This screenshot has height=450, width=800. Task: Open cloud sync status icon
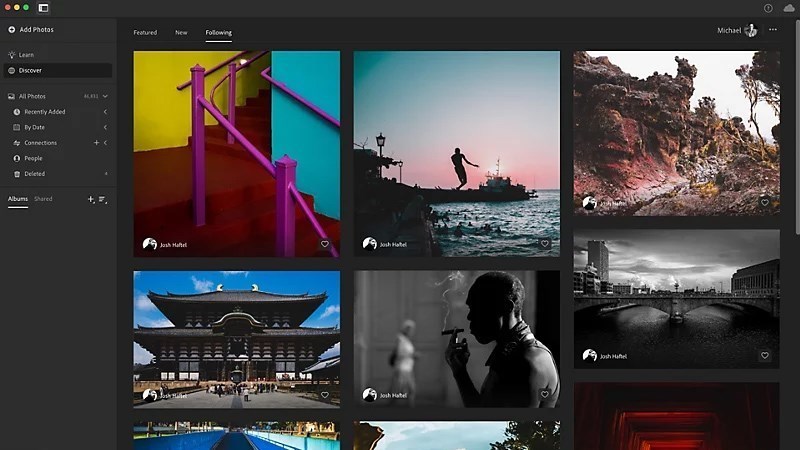(x=789, y=8)
